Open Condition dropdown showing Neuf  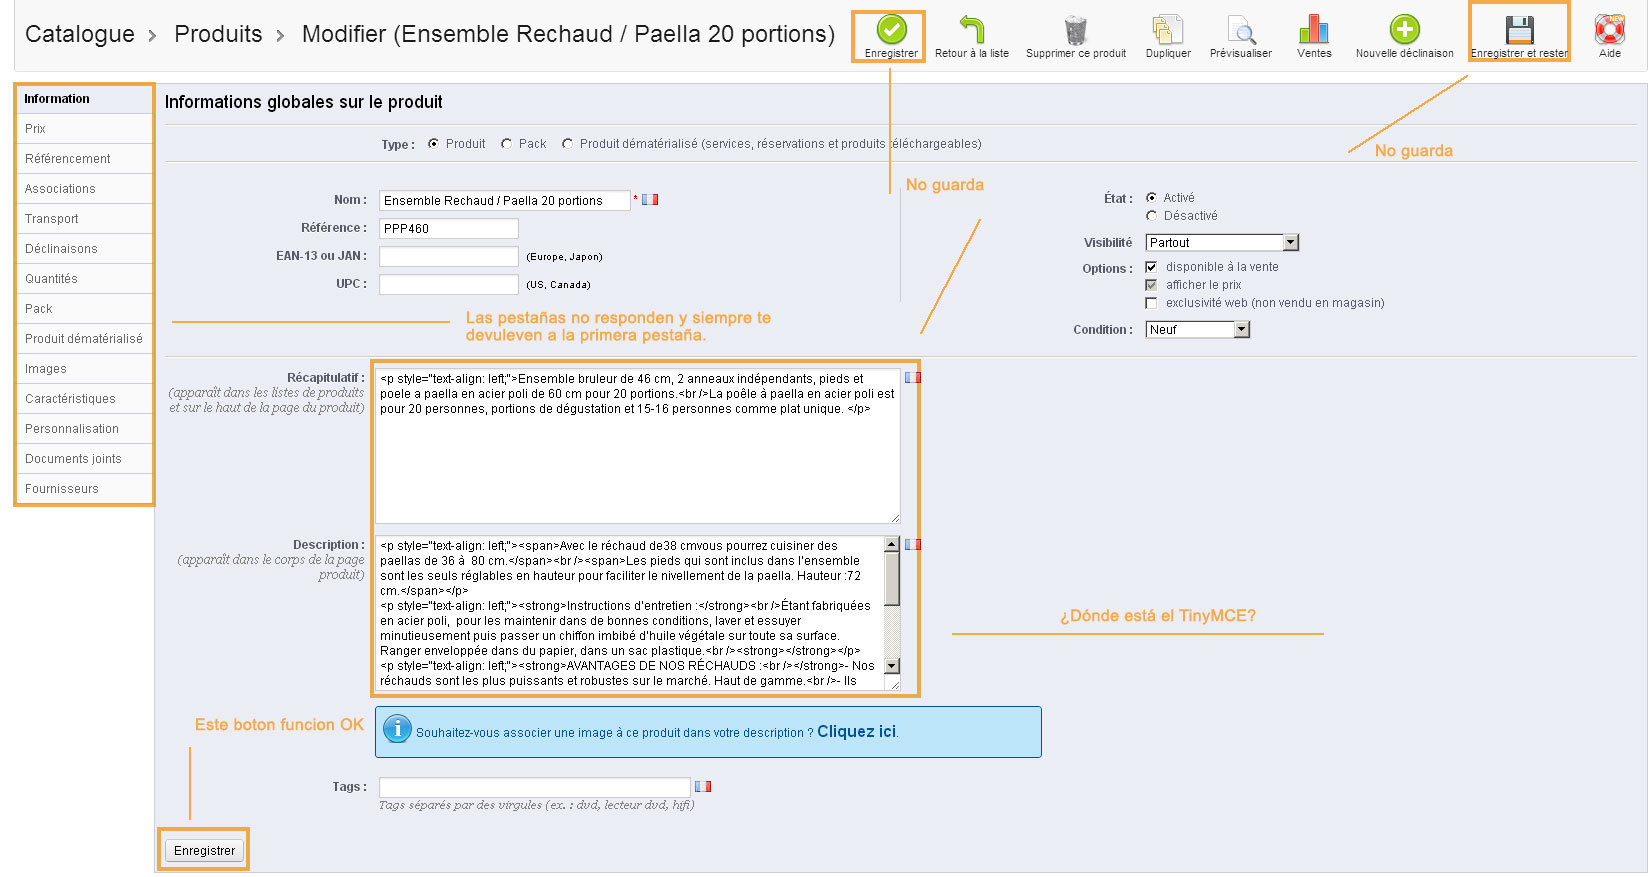[1198, 329]
